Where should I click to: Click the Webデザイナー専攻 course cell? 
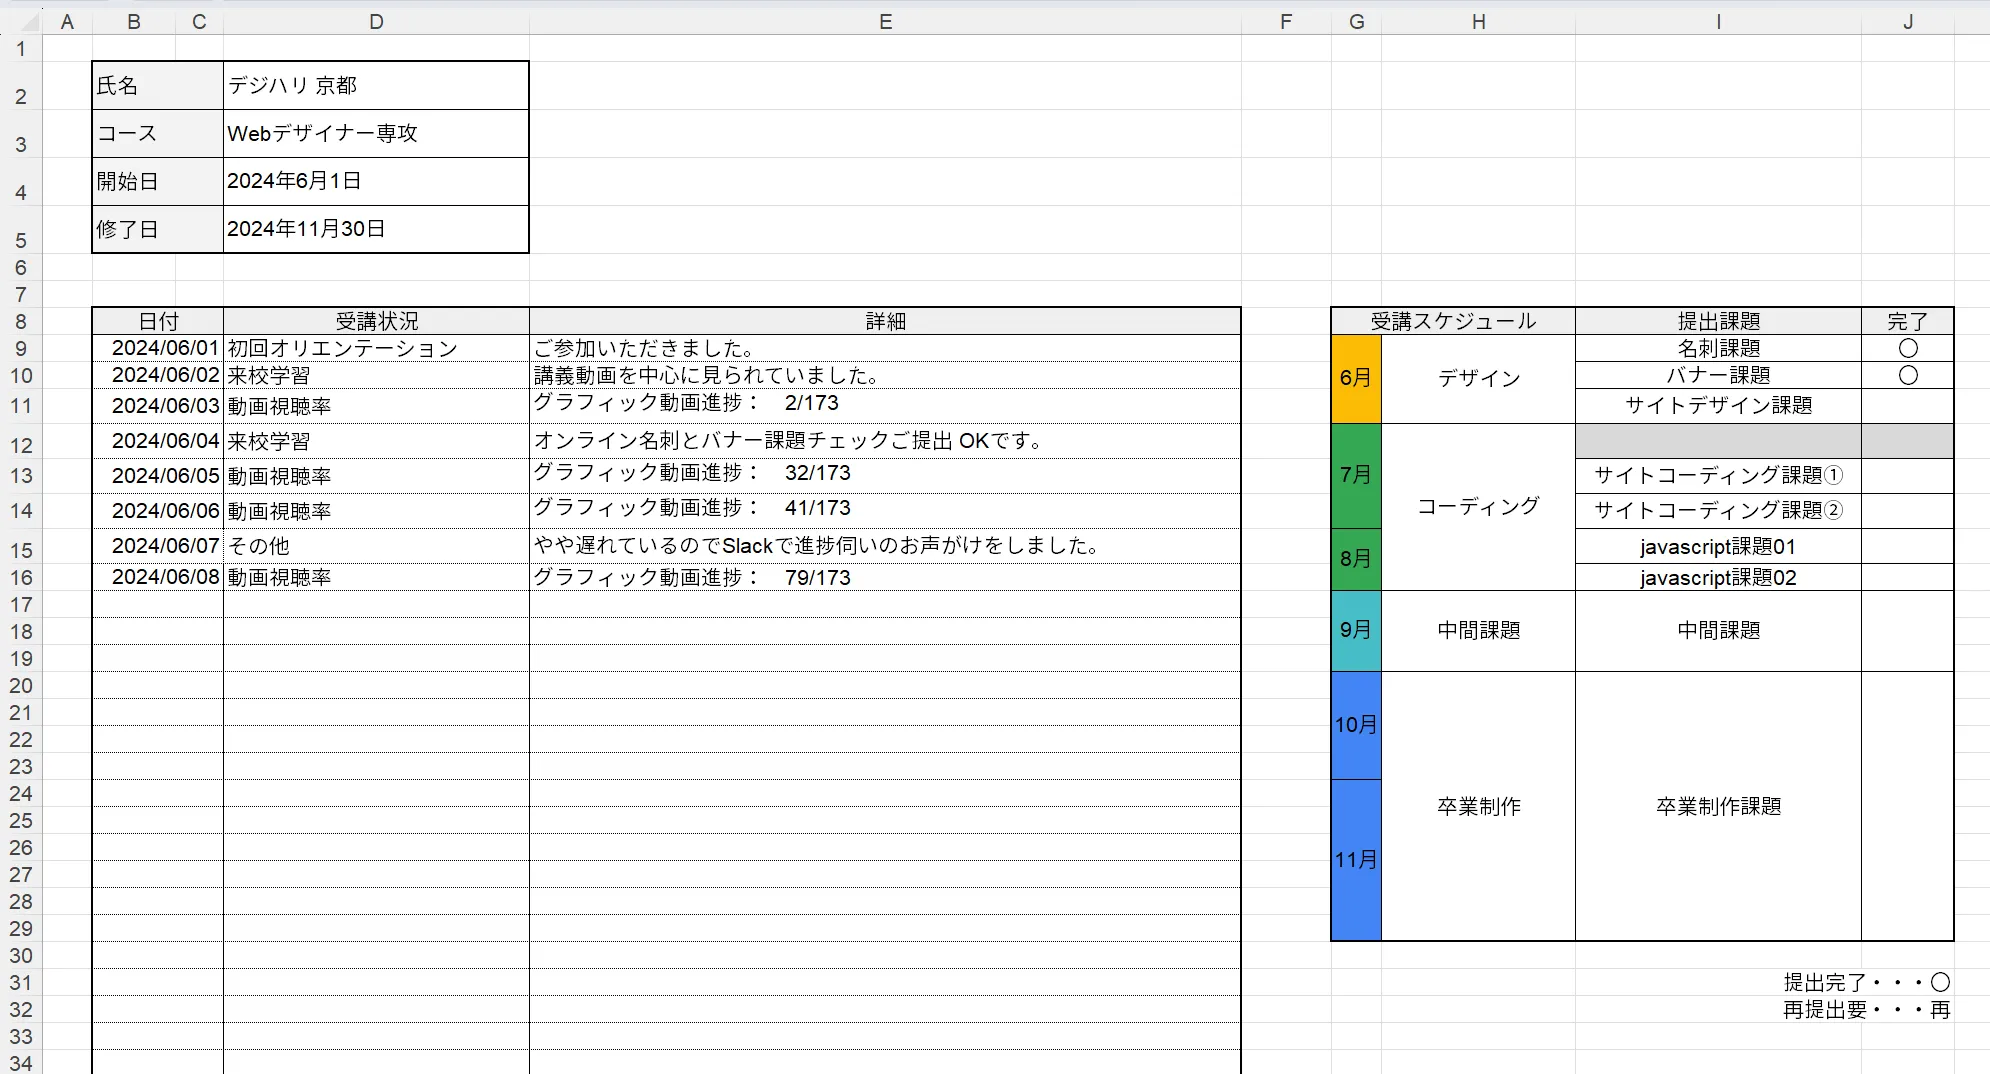click(x=376, y=134)
